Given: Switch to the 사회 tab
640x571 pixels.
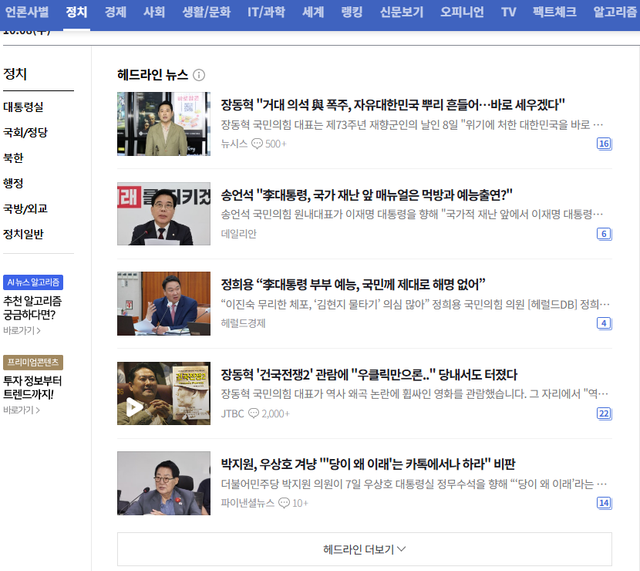Looking at the screenshot, I should click(x=154, y=12).
